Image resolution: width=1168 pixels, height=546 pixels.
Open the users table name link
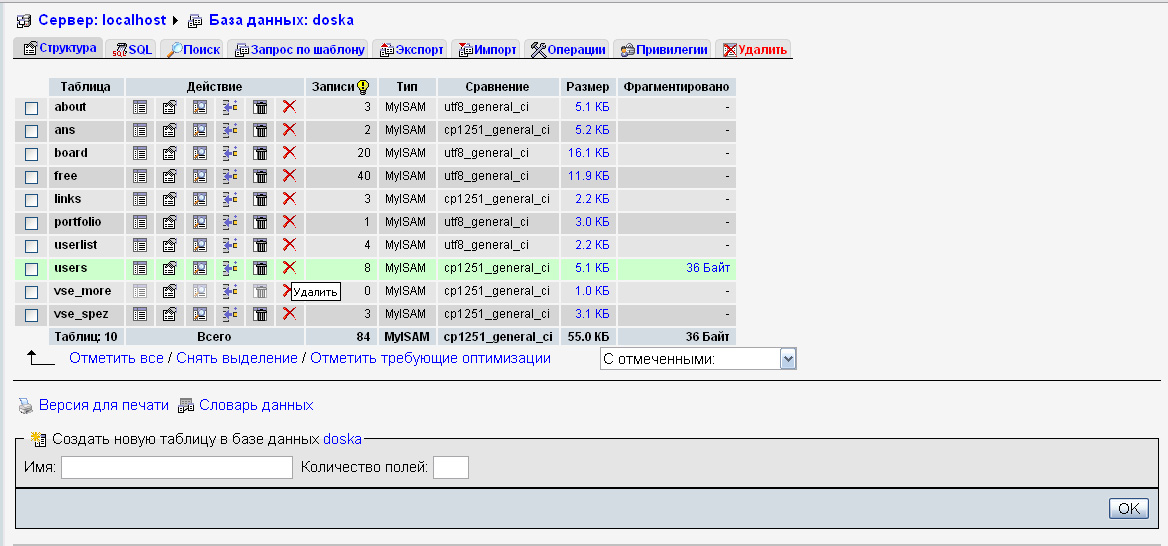[71, 268]
